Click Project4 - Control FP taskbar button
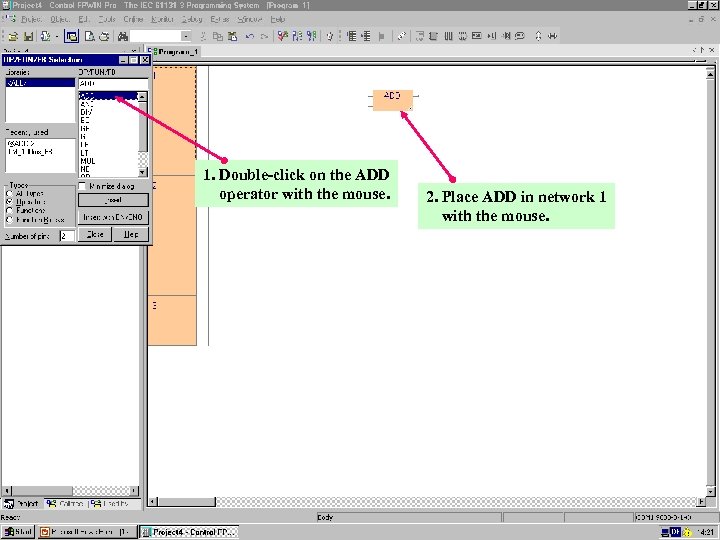This screenshot has height=540, width=720. 189,532
